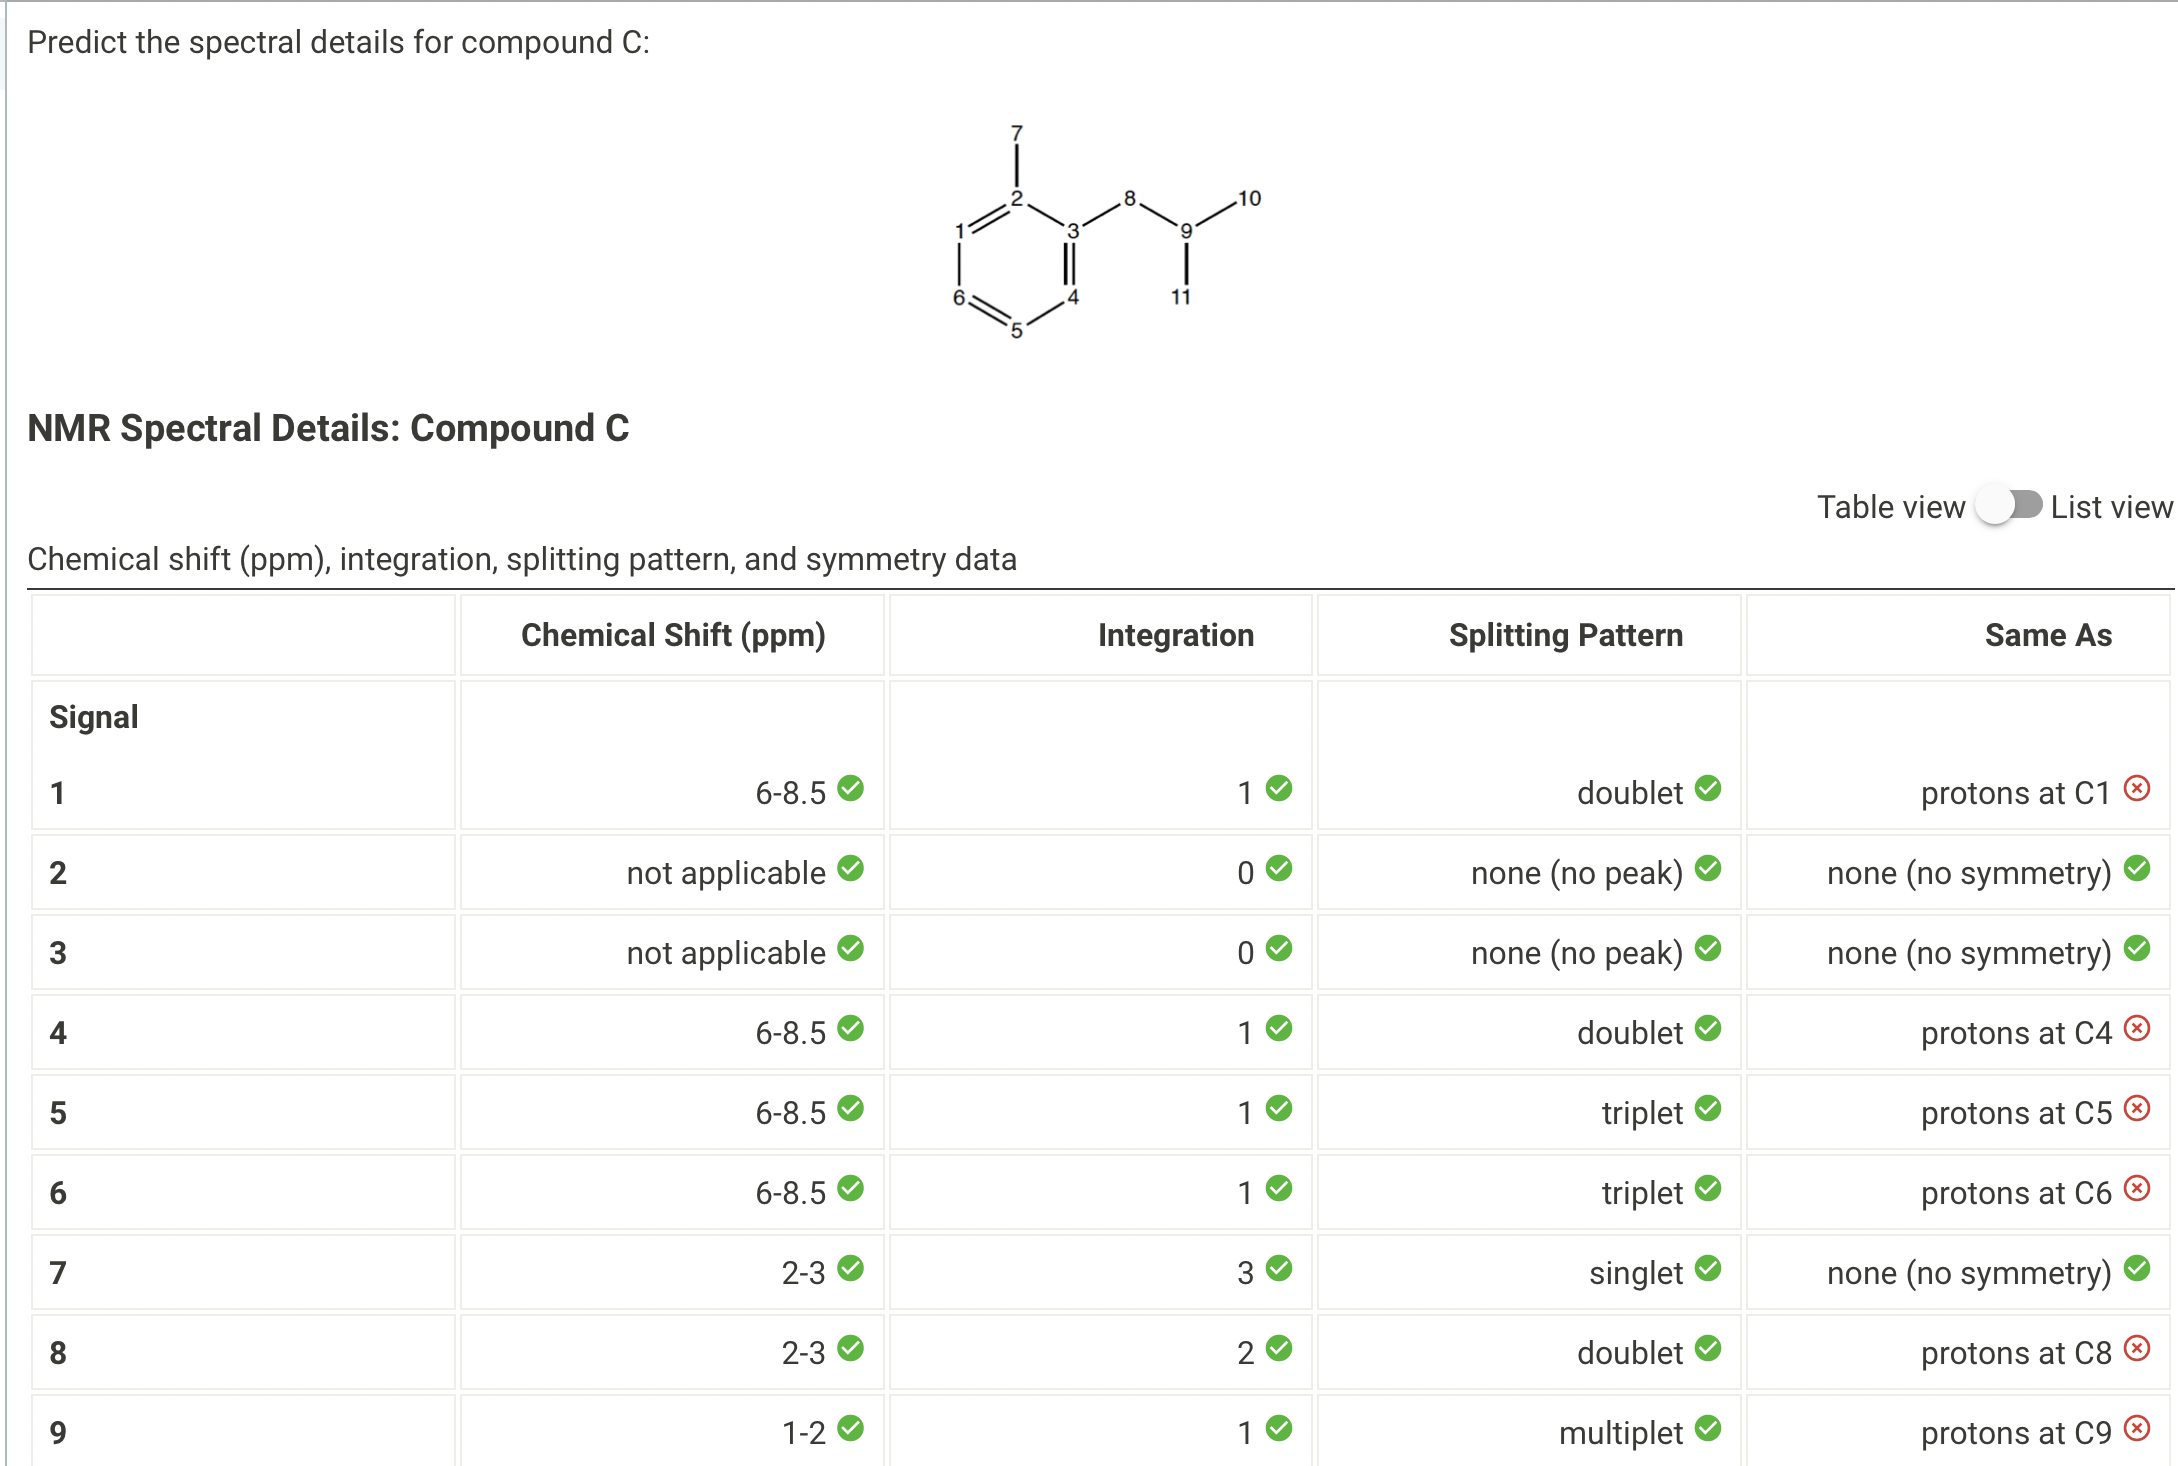Click the red error icon beside protons at C8

click(x=2137, y=1349)
